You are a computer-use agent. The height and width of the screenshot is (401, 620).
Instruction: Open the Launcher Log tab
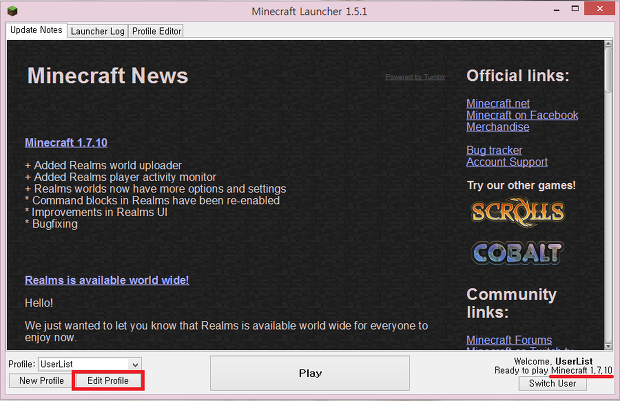[97, 31]
